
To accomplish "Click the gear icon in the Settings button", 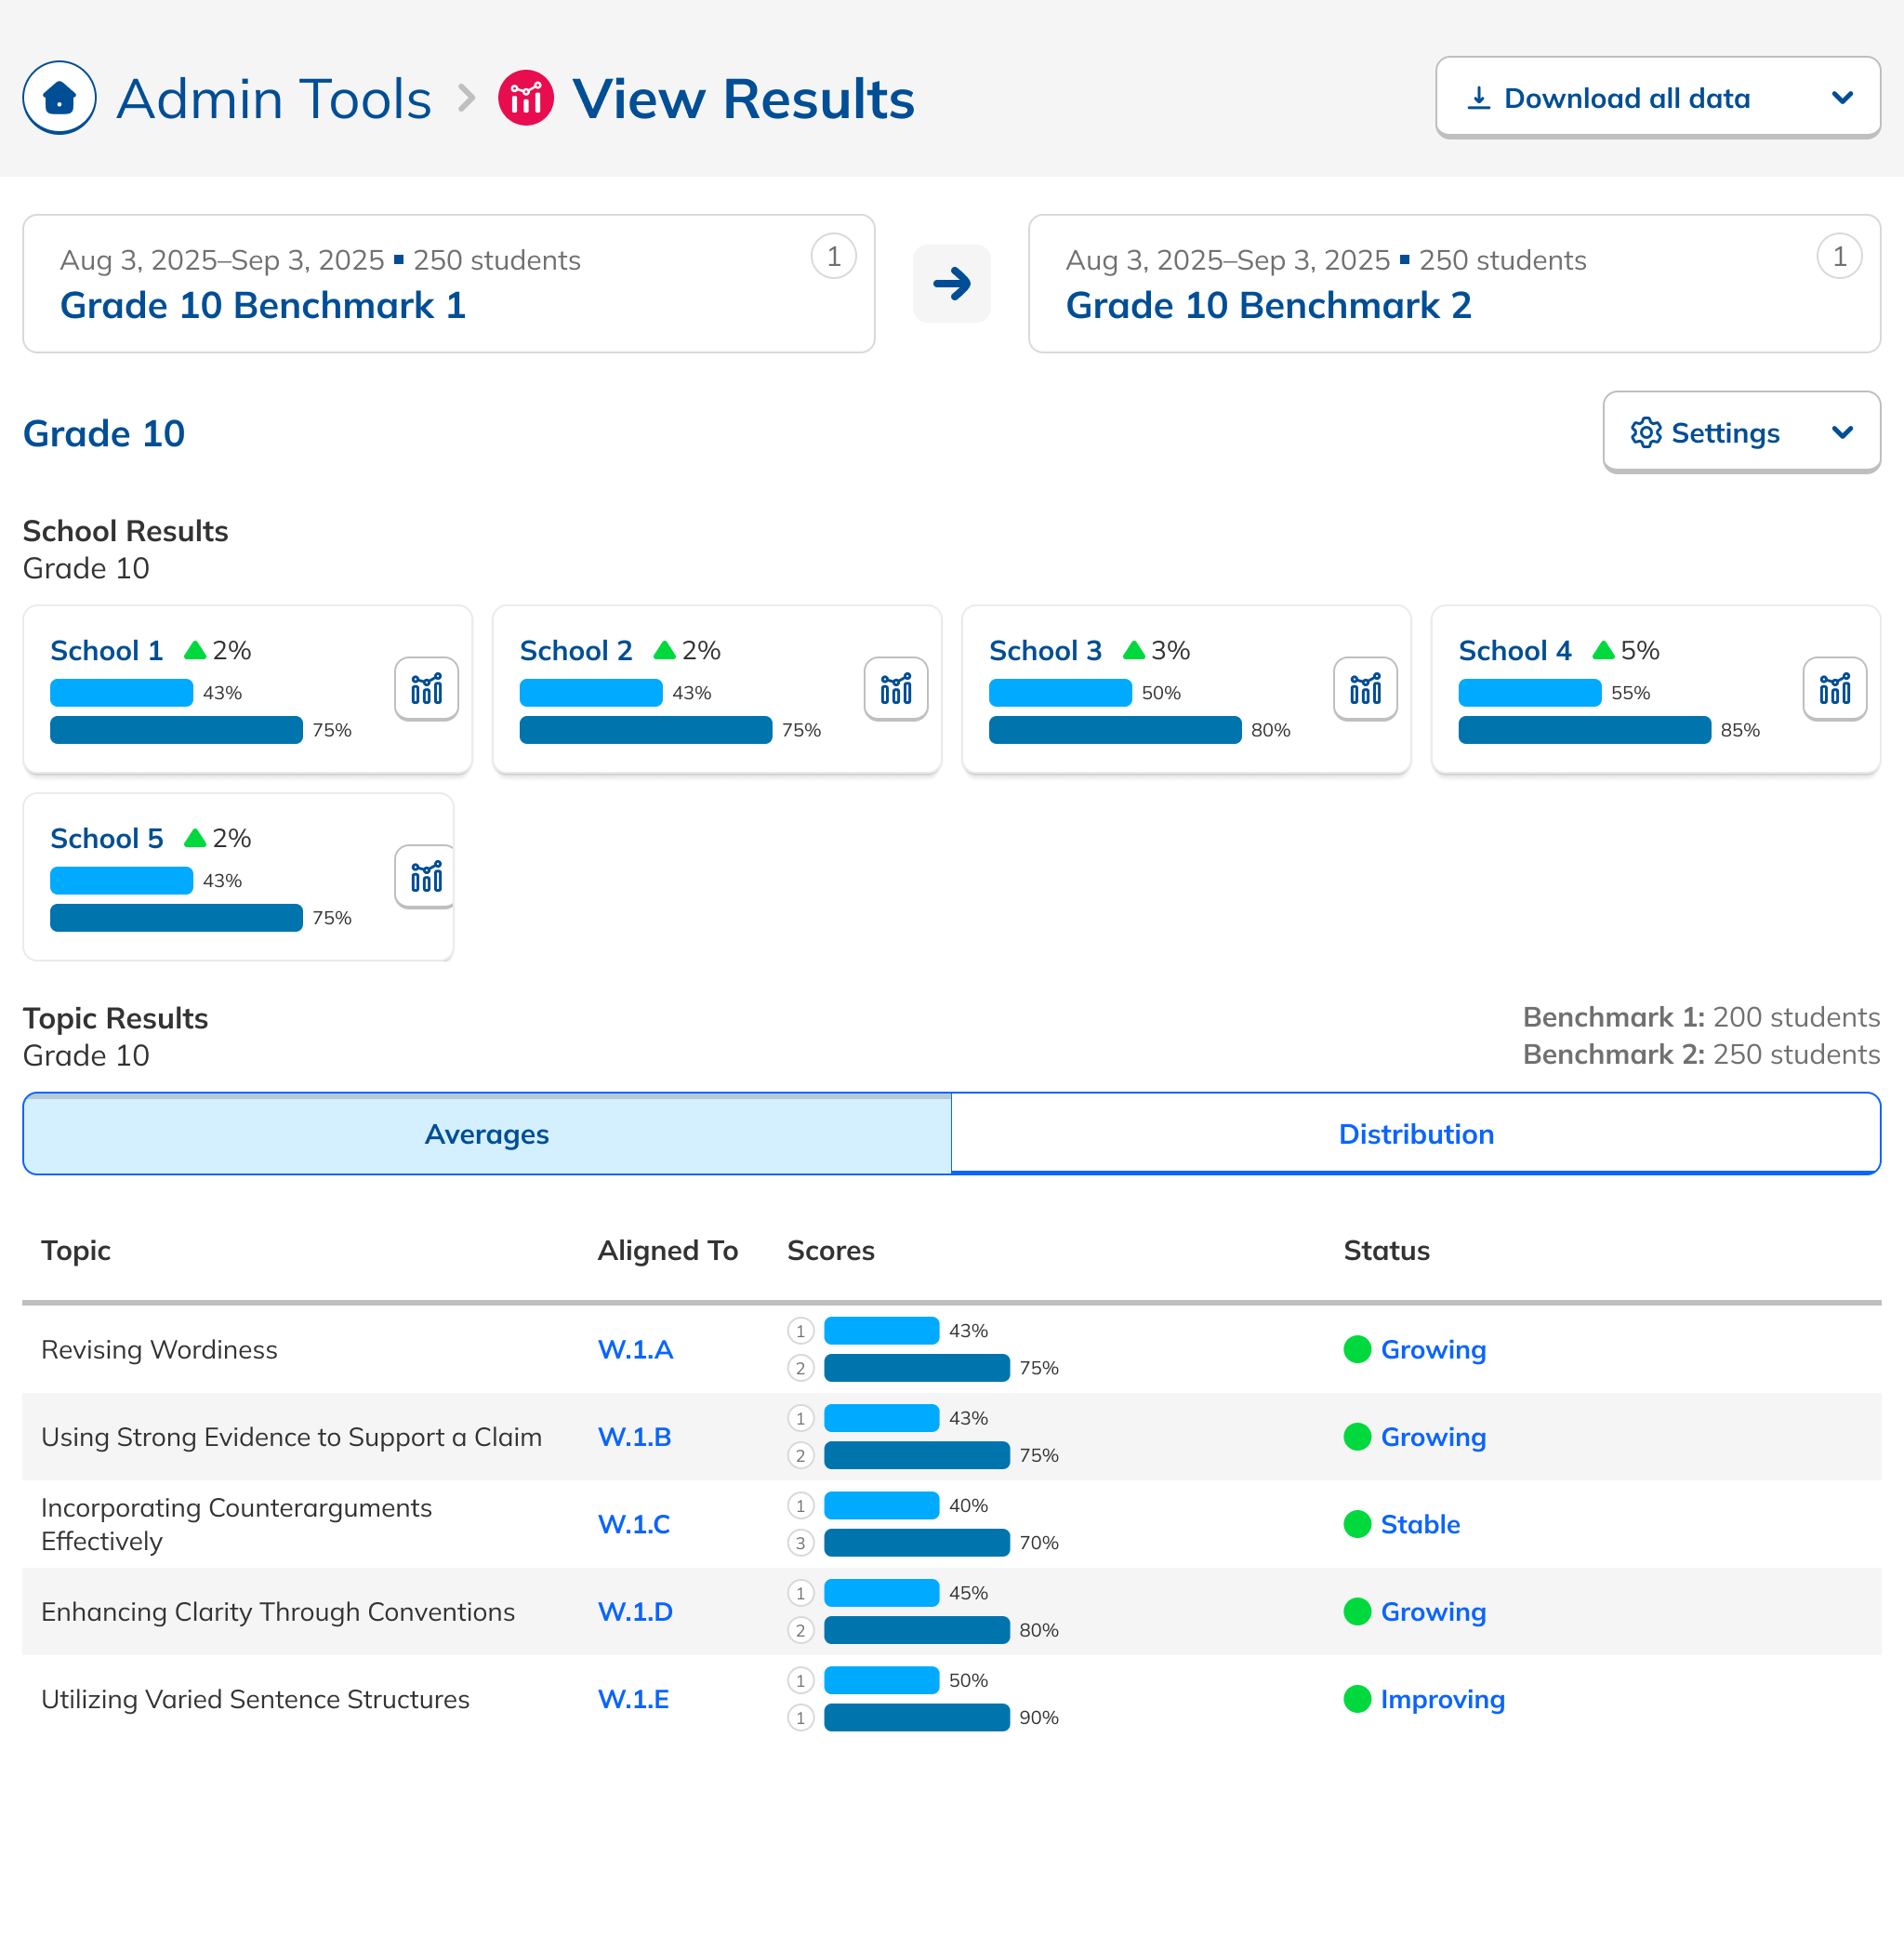I will [x=1646, y=433].
